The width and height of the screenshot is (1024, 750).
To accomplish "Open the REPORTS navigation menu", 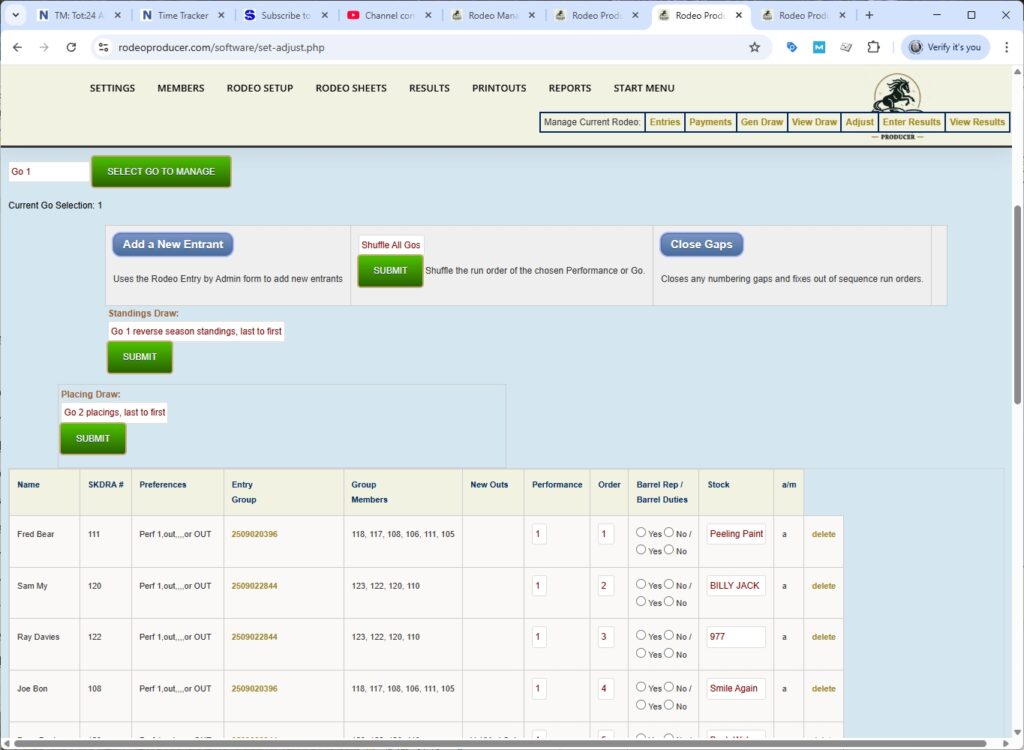I will [569, 88].
